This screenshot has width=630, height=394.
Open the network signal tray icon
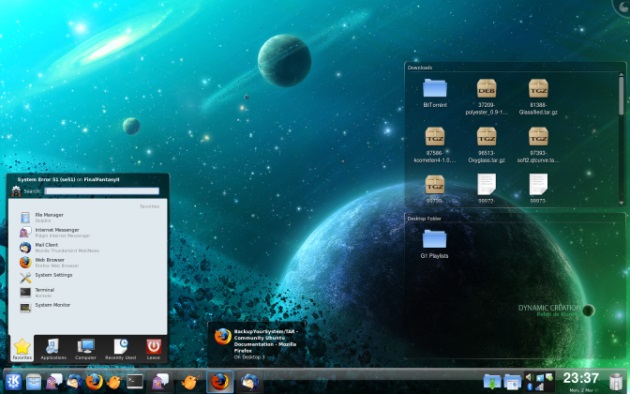pyautogui.click(x=540, y=386)
